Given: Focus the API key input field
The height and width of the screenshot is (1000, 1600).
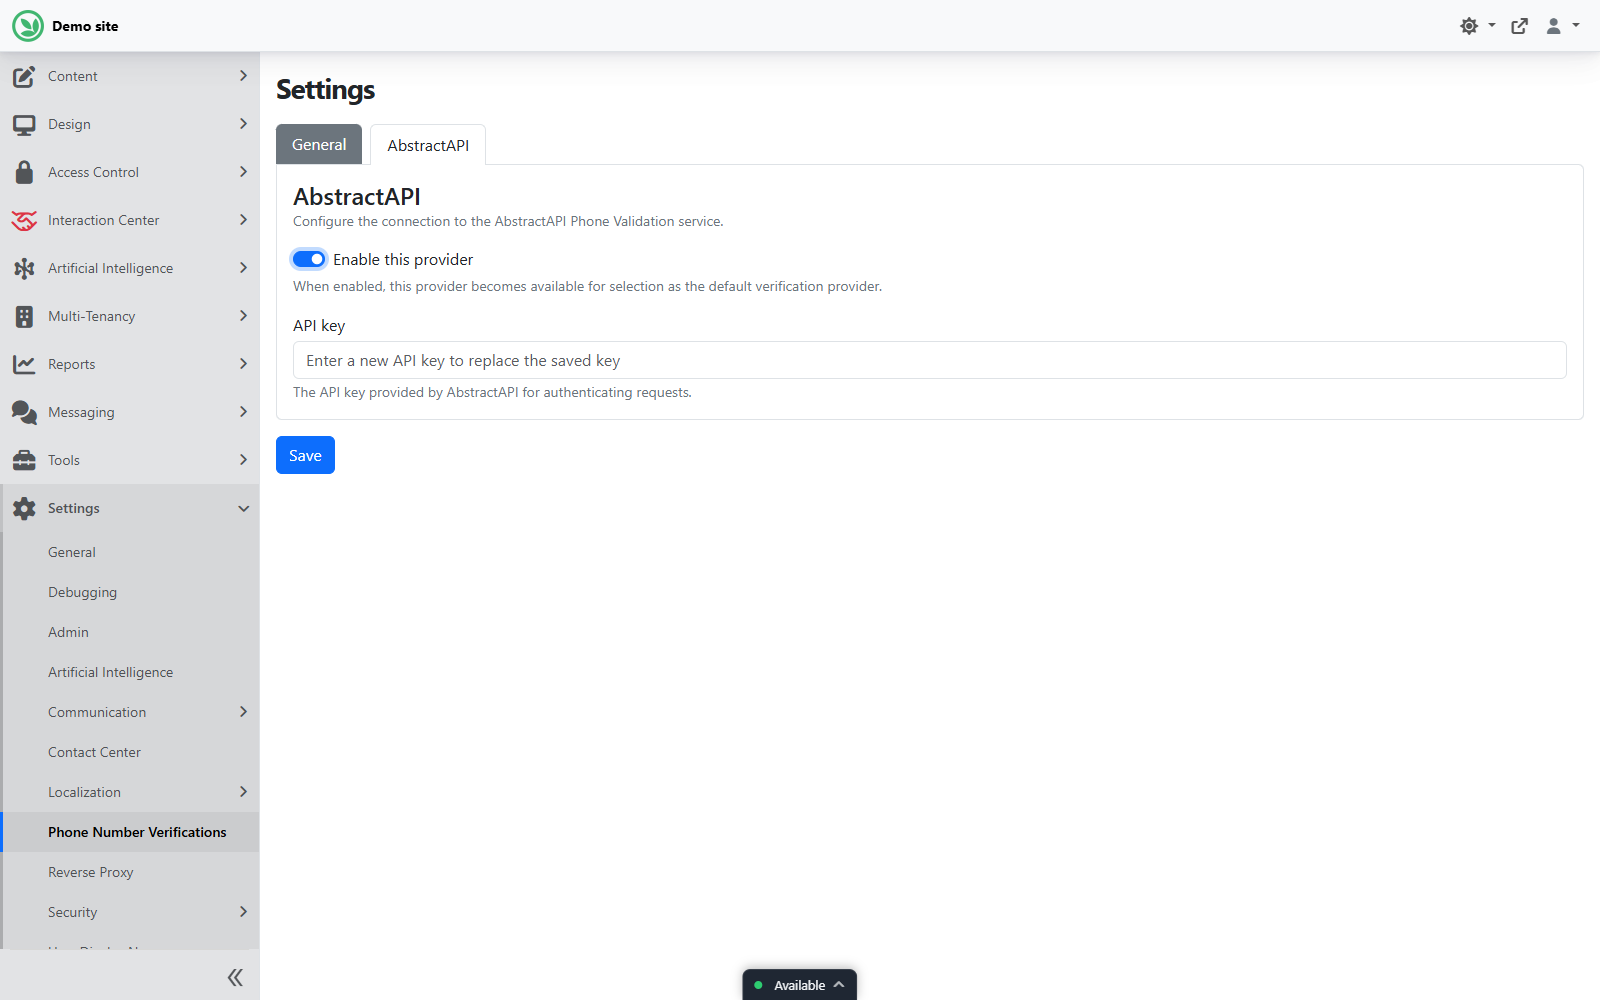Looking at the screenshot, I should [x=929, y=360].
